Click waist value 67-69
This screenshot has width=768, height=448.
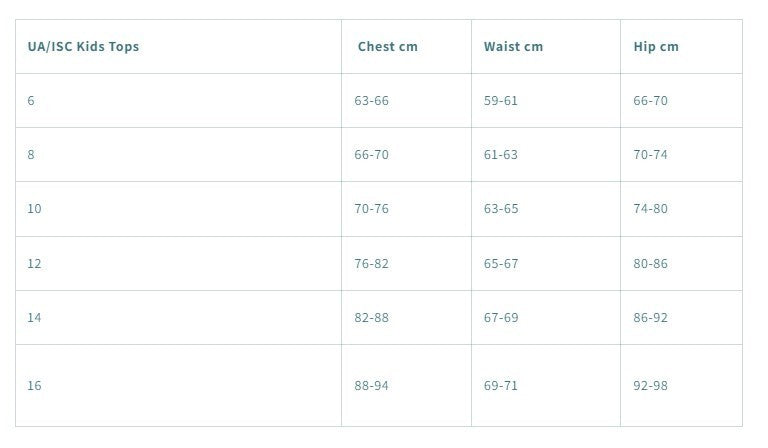(501, 318)
